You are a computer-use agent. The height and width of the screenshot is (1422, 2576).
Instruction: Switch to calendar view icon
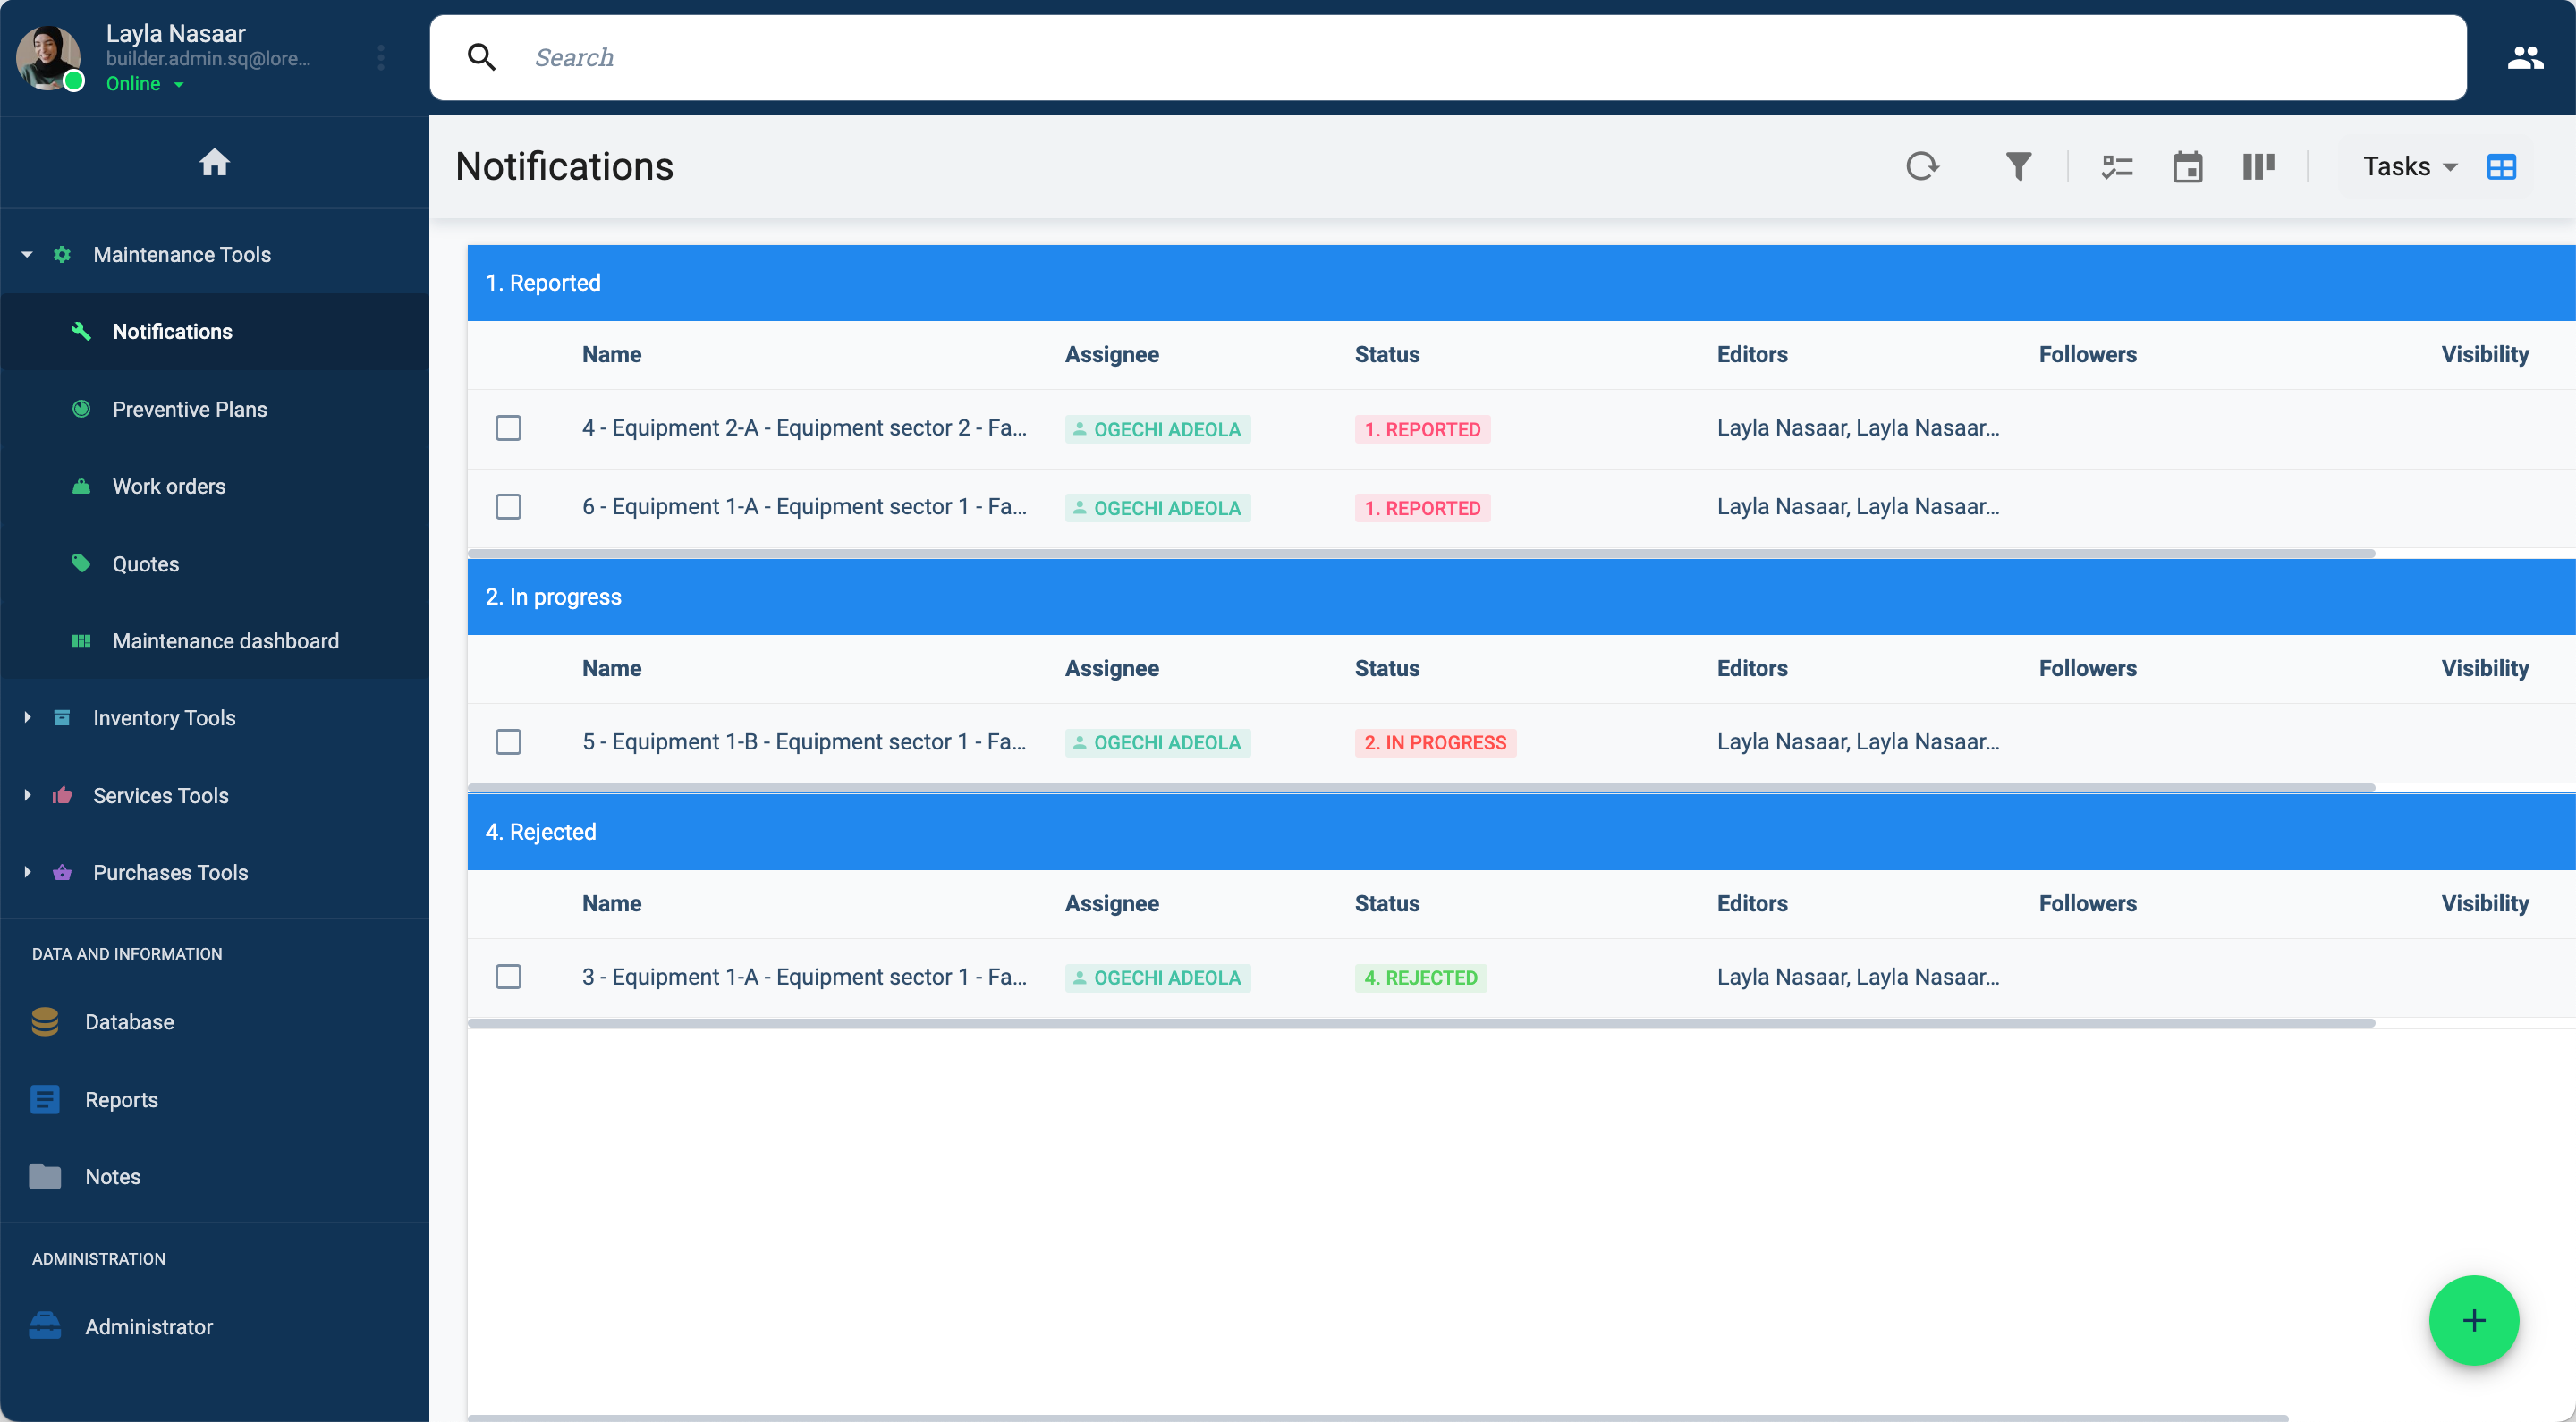pyautogui.click(x=2187, y=166)
